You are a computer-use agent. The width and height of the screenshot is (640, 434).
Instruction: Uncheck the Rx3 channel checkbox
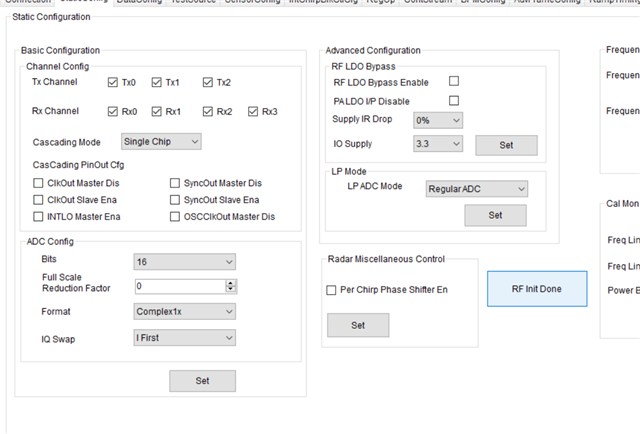(253, 111)
